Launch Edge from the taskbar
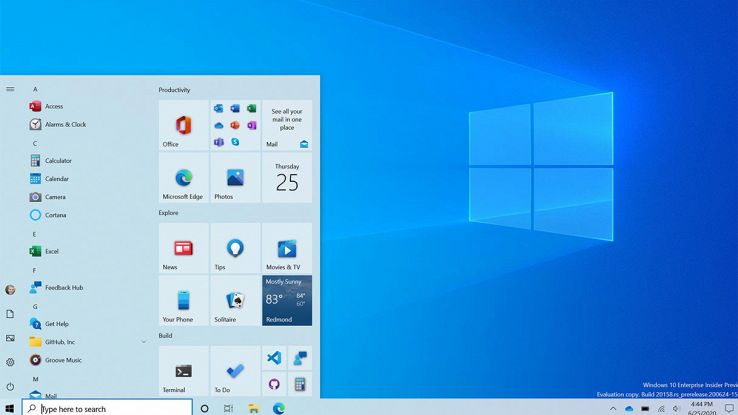Image resolution: width=738 pixels, height=415 pixels. [279, 408]
